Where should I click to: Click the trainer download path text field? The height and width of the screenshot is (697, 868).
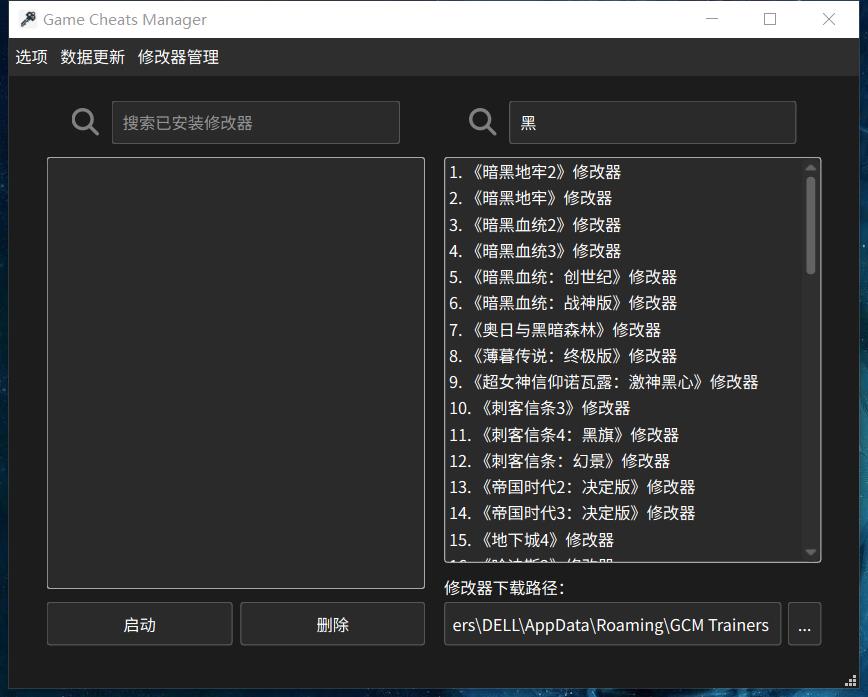pyautogui.click(x=612, y=624)
